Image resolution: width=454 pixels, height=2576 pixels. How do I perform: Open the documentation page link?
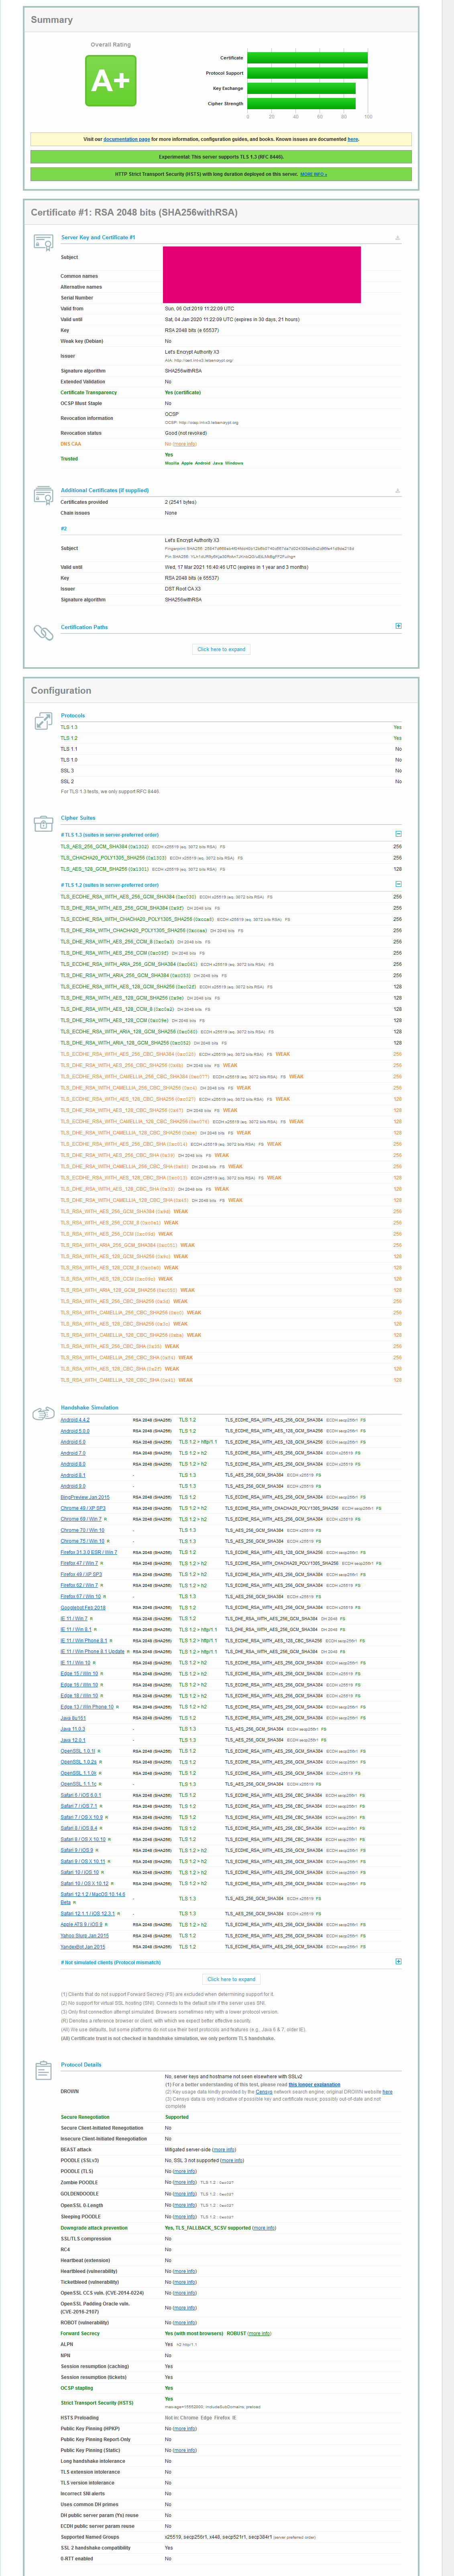pos(127,139)
